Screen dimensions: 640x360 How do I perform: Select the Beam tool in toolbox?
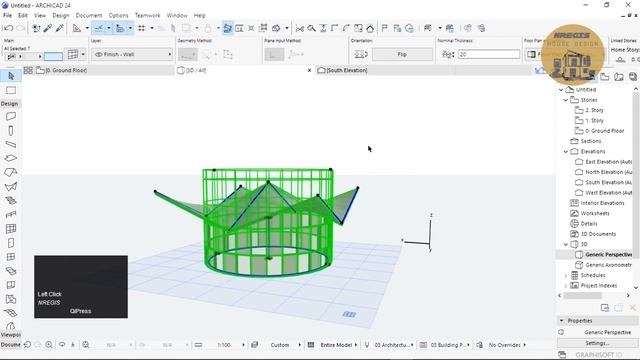pyautogui.click(x=11, y=144)
